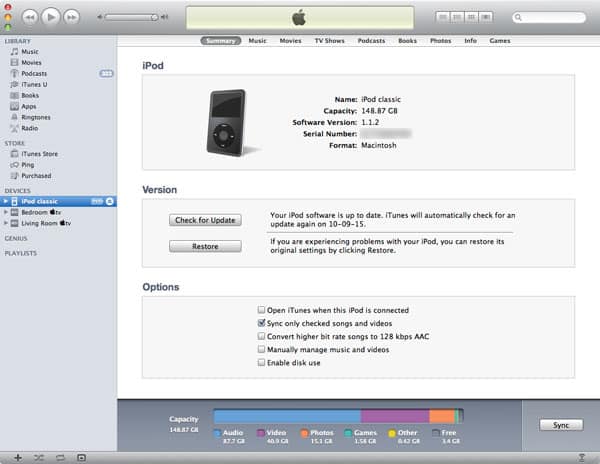This screenshot has height=464, width=600.
Task: Check Manually manage music and videos
Action: pos(262,350)
